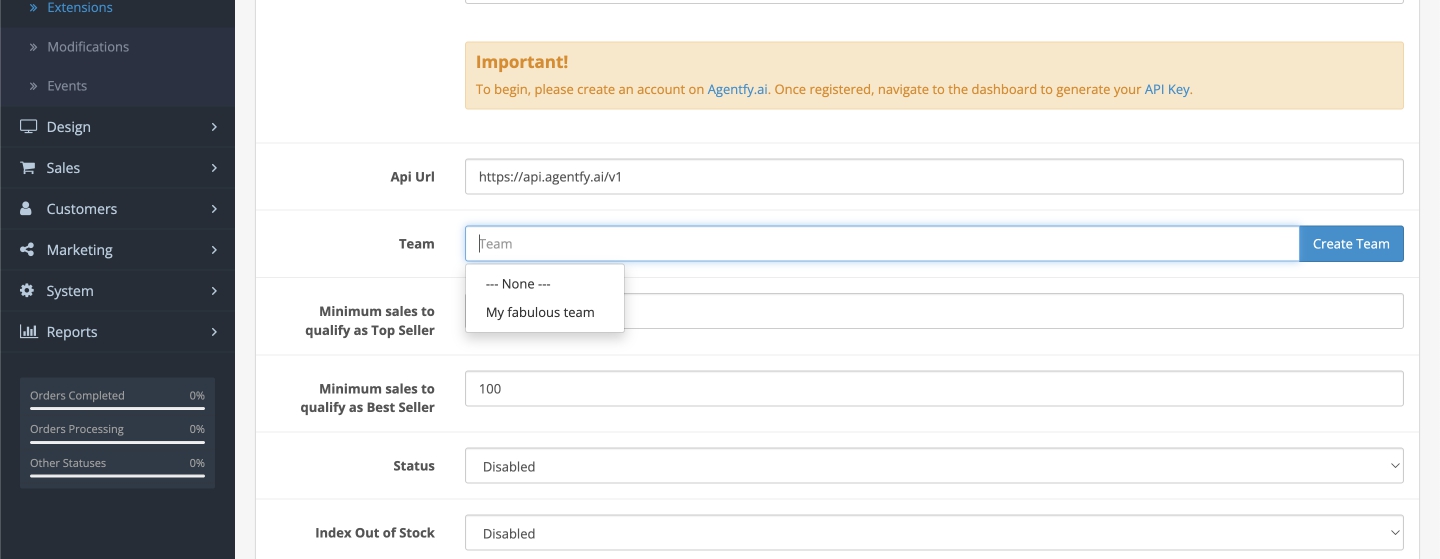
Task: Click the System gear icon
Action: click(27, 291)
